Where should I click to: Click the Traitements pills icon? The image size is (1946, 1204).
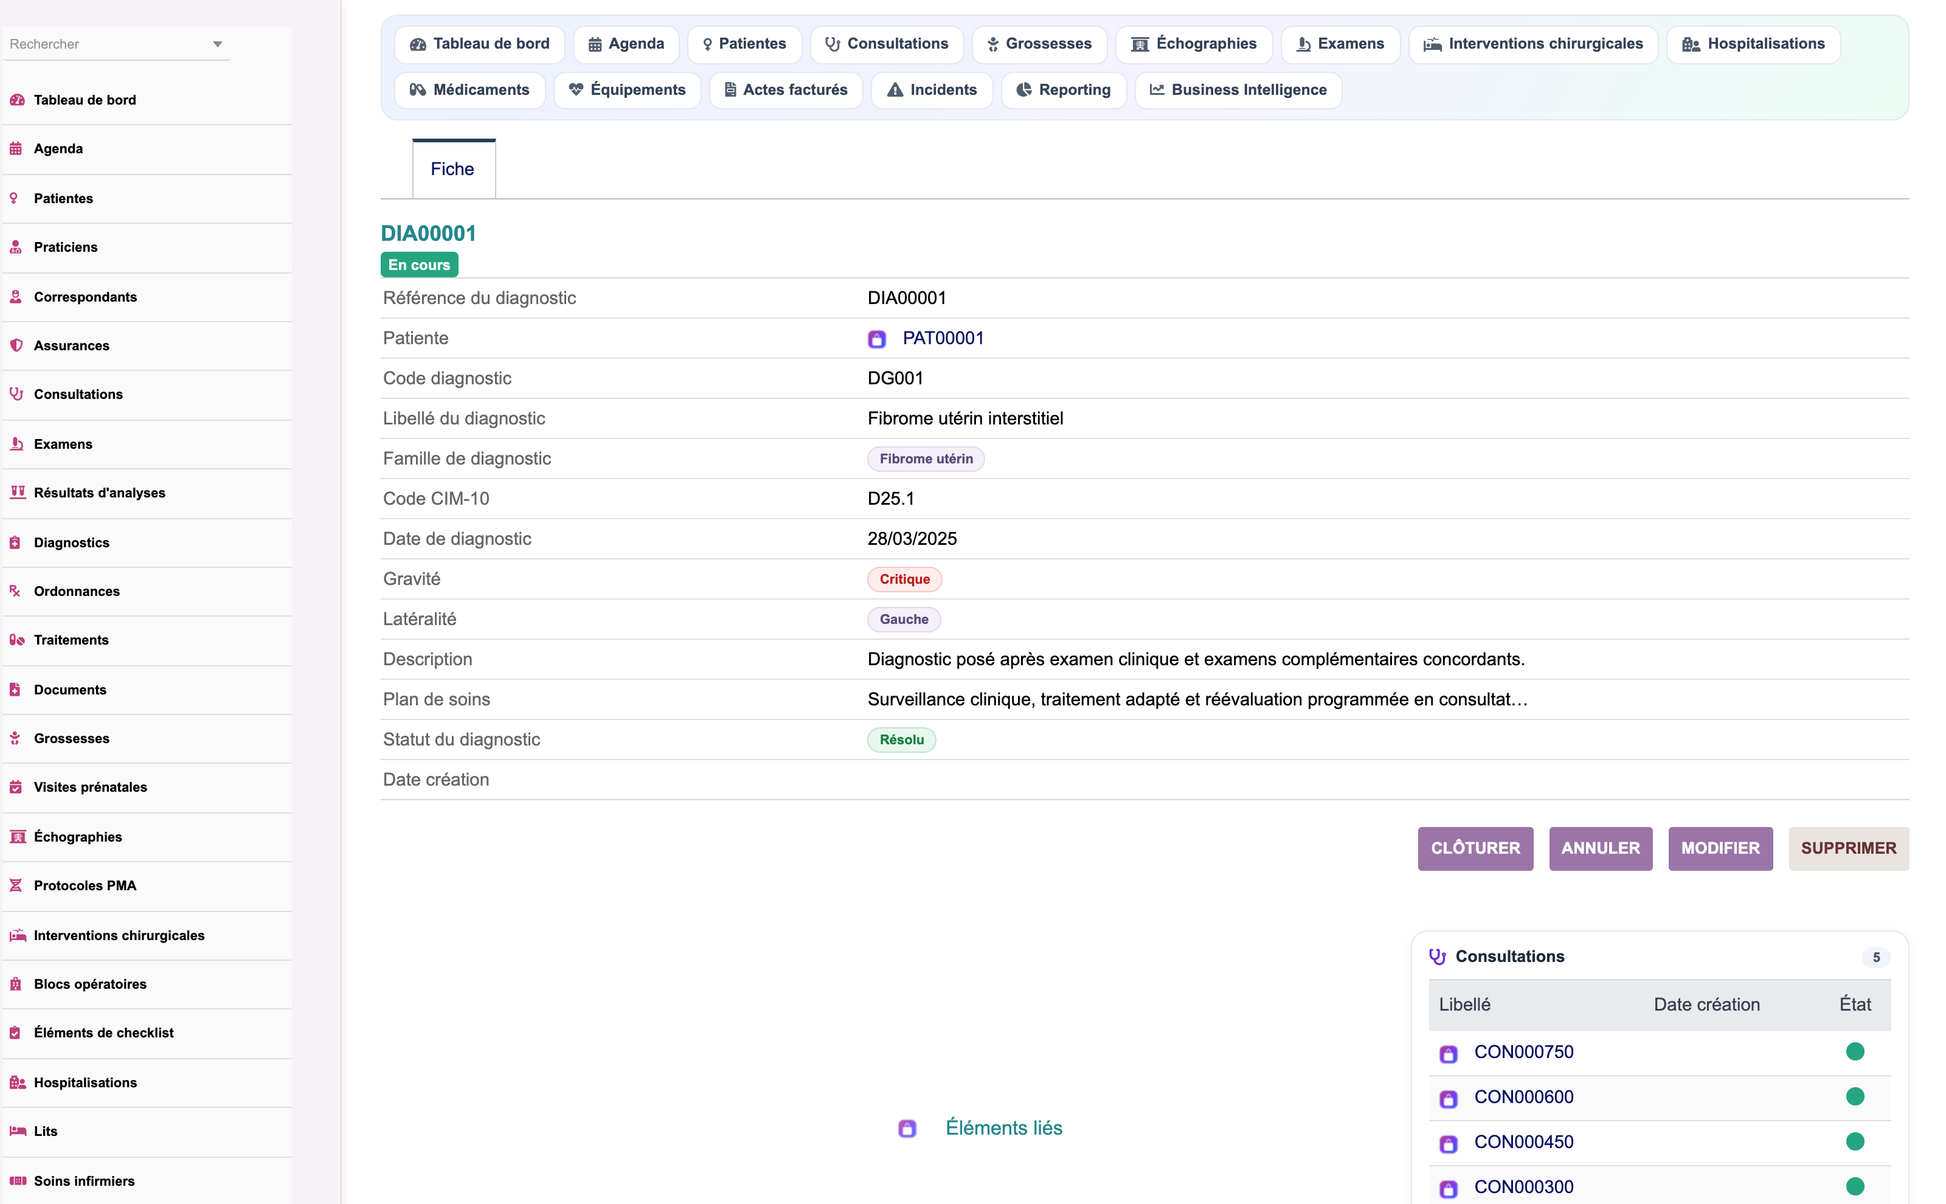17,640
